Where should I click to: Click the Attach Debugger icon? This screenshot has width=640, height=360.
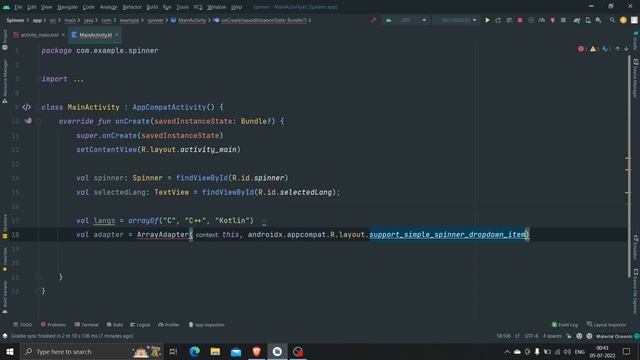[x=552, y=20]
